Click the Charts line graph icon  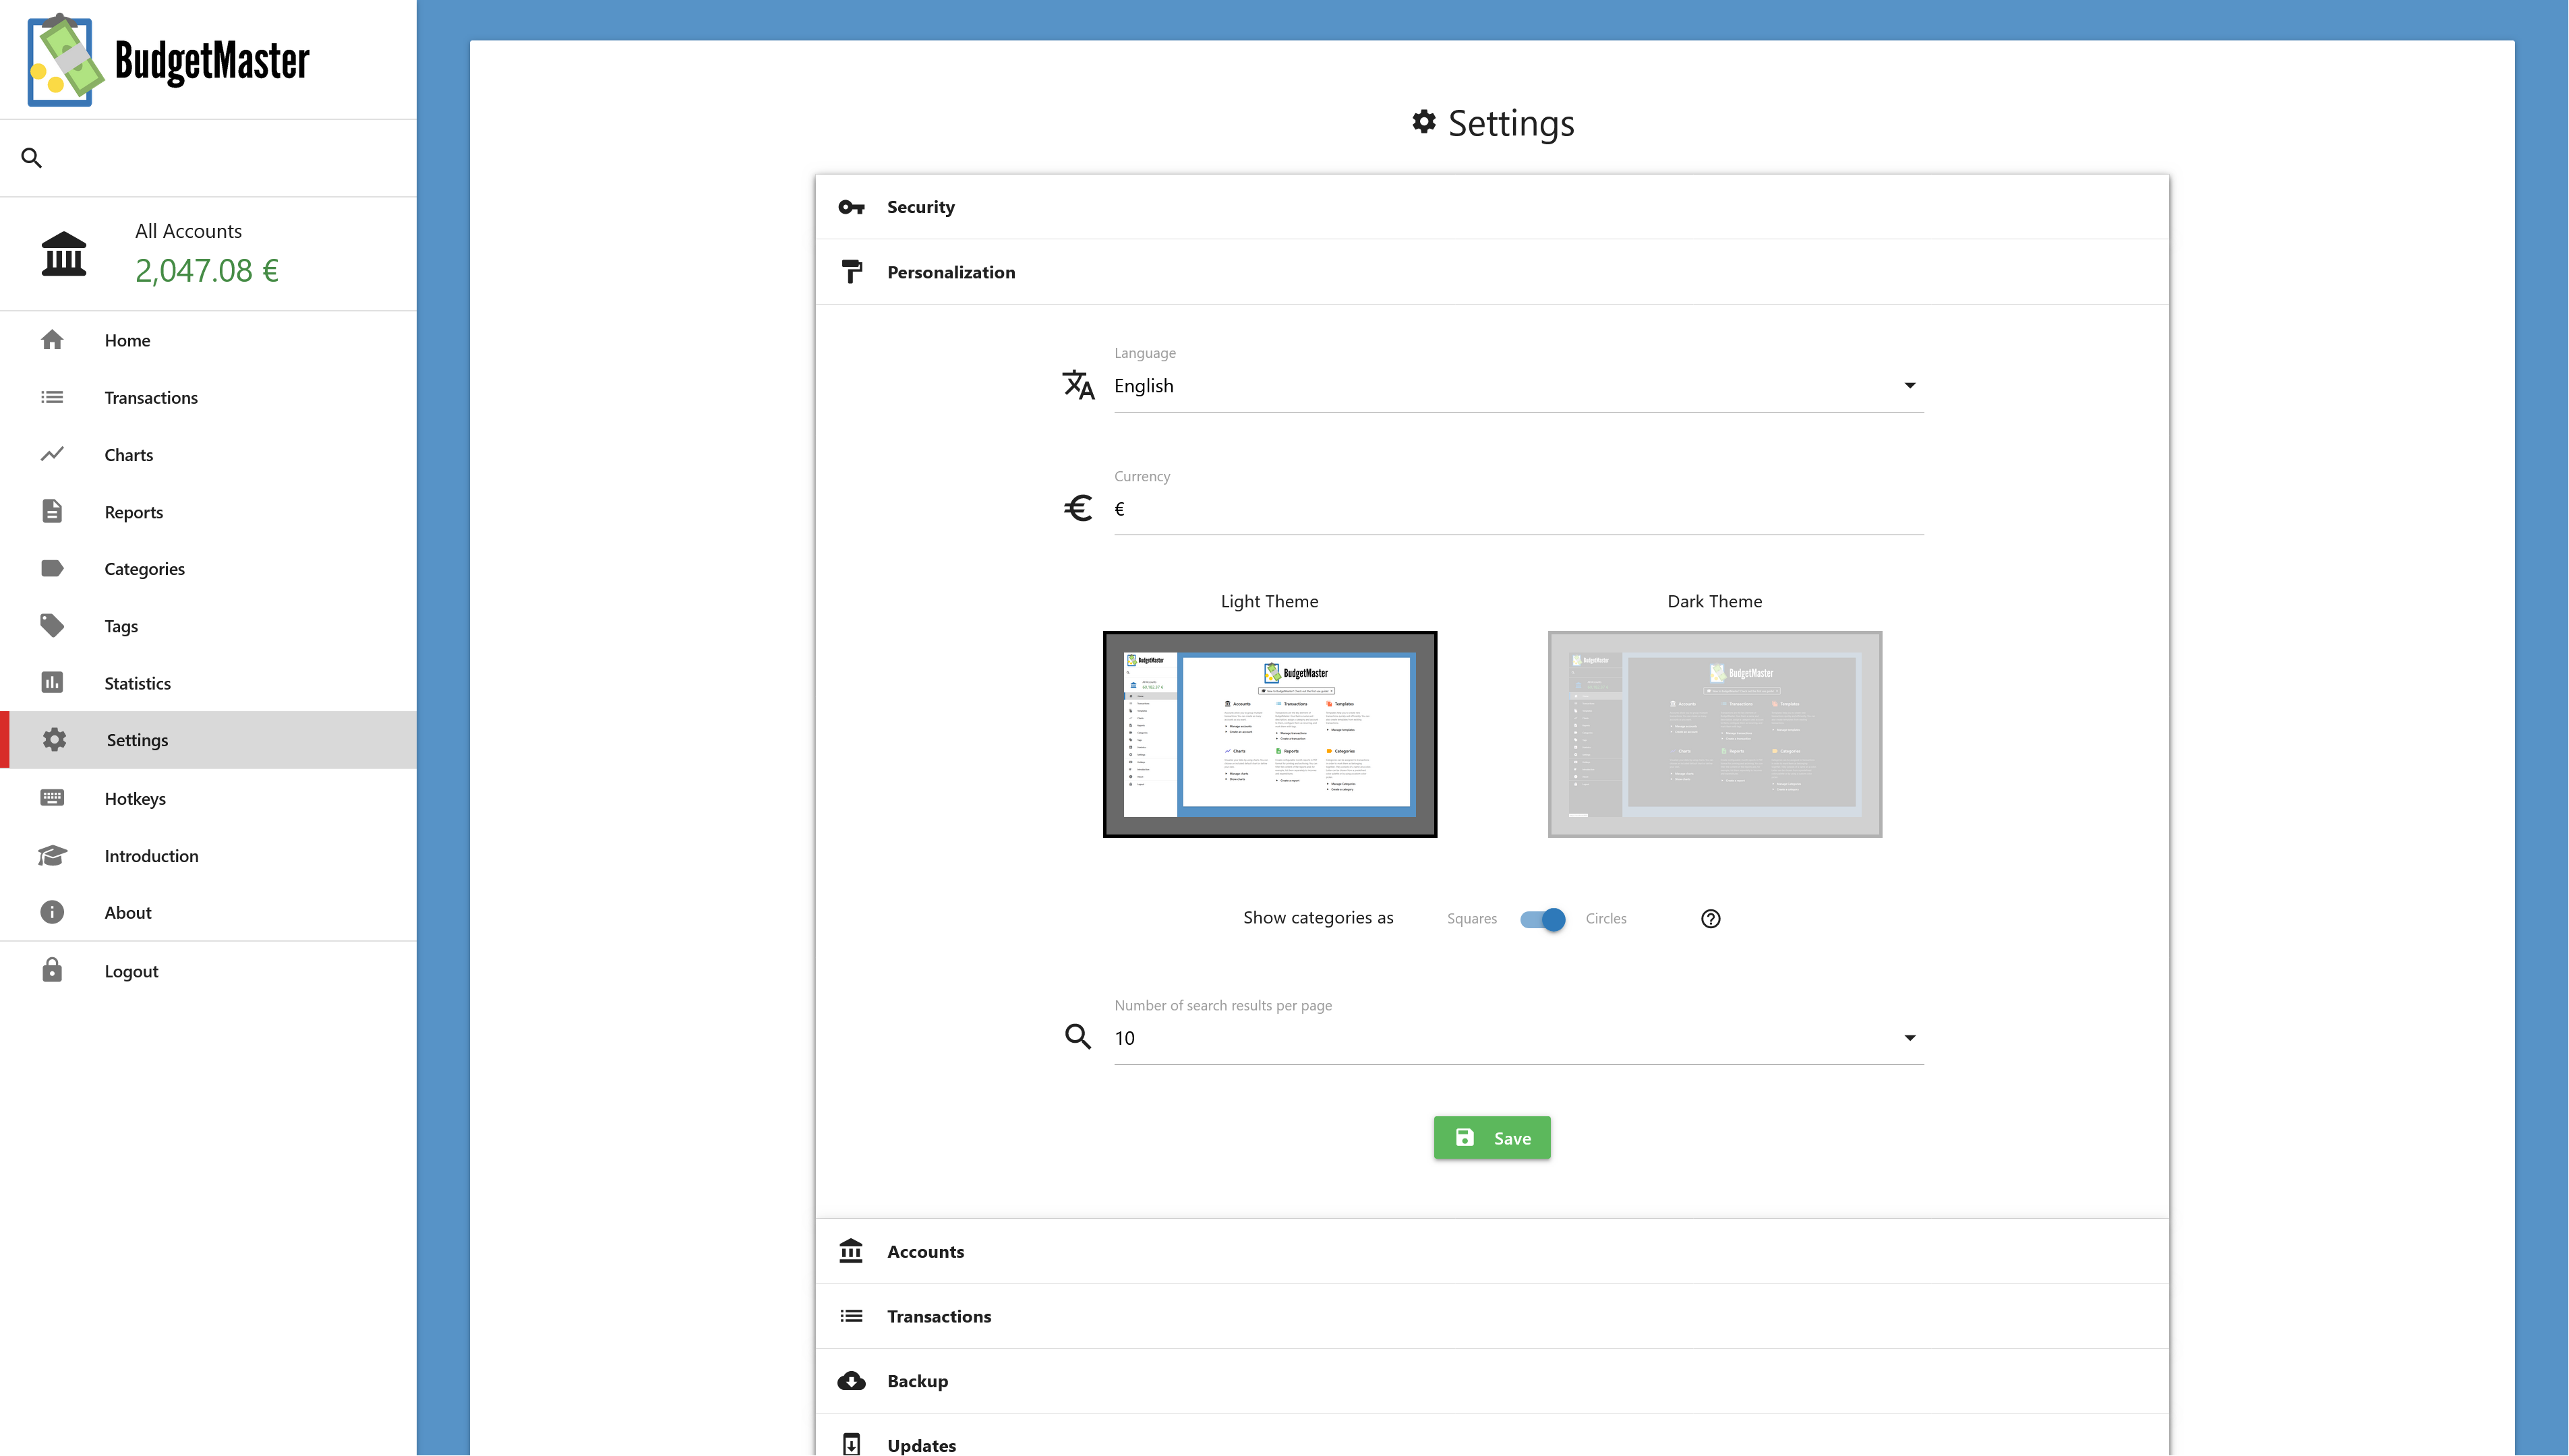click(x=52, y=454)
